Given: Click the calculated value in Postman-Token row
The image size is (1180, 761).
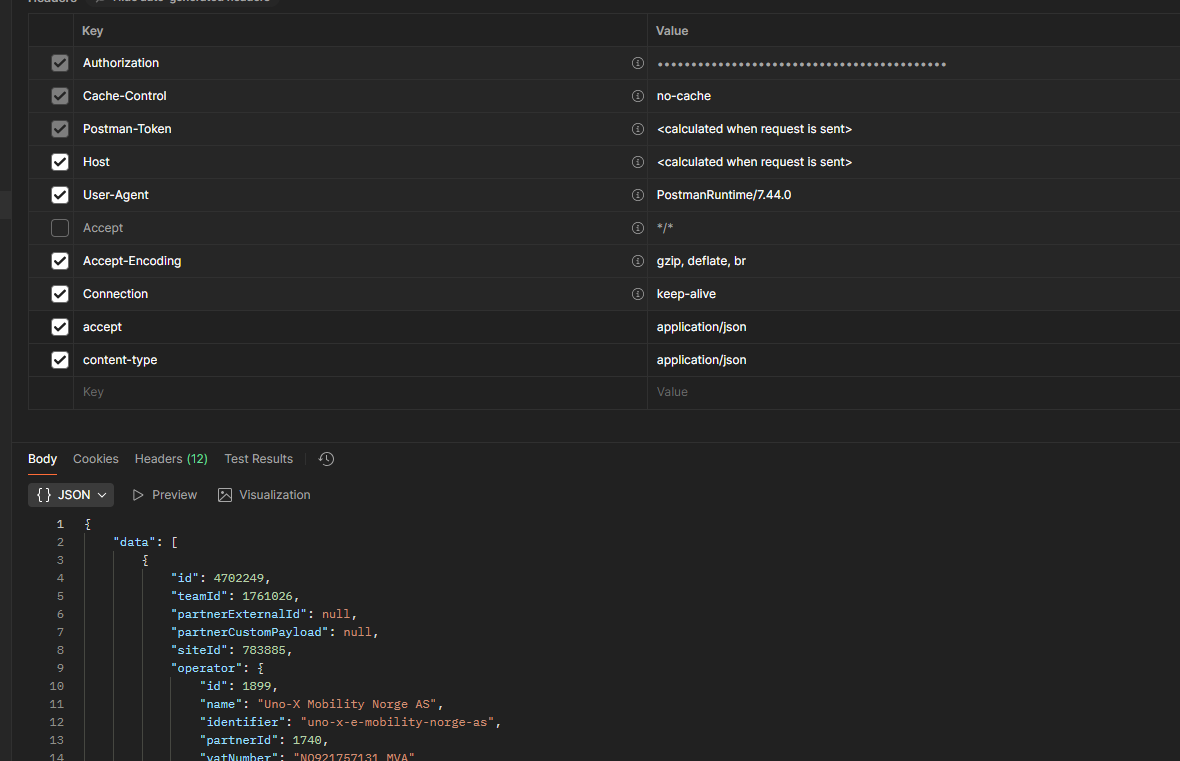Looking at the screenshot, I should (754, 129).
